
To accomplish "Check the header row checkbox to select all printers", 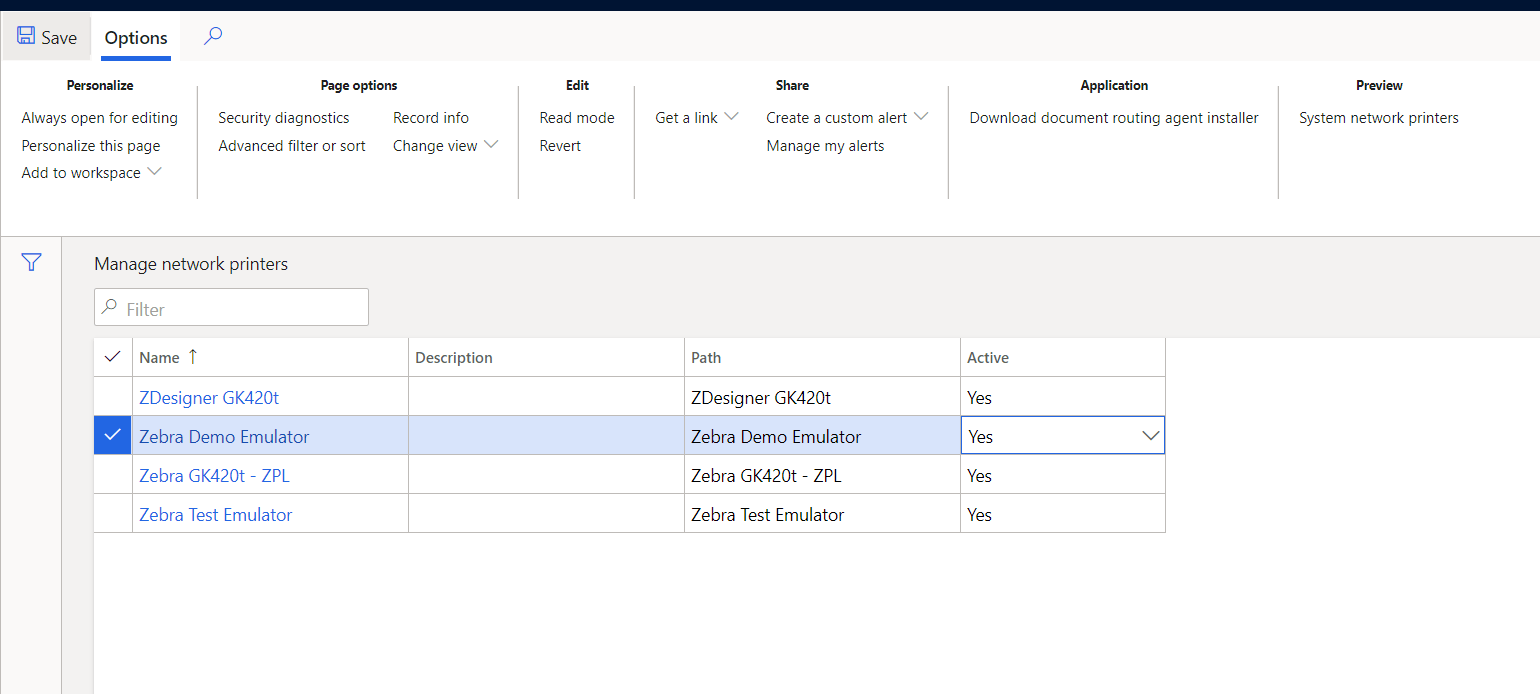I will (112, 356).
